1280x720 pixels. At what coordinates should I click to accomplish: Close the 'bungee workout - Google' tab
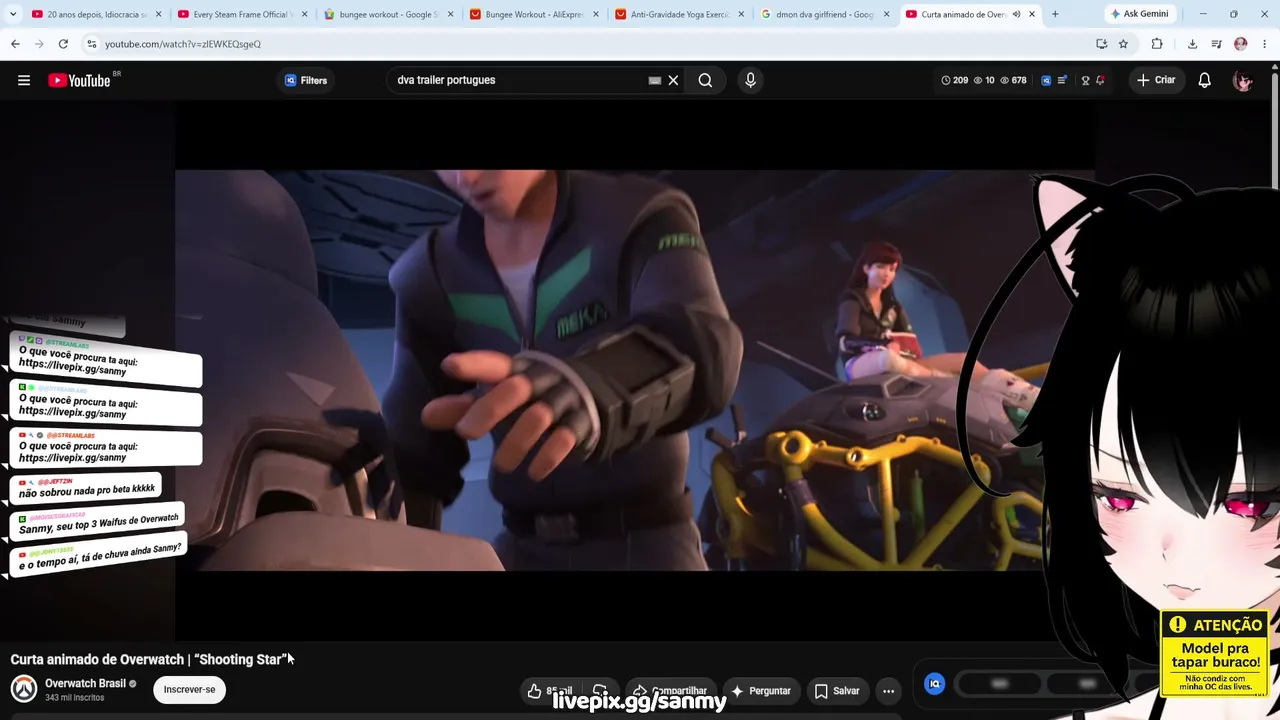[450, 14]
